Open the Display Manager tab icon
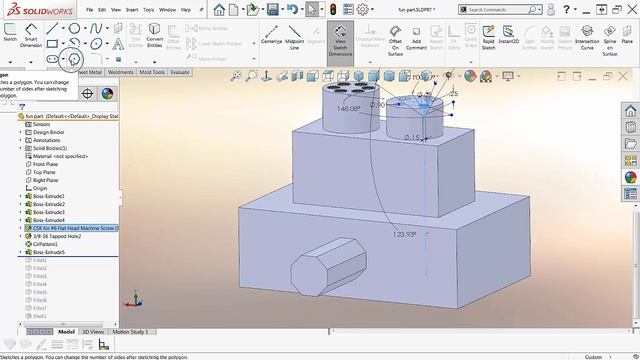This screenshot has height=360, width=640. point(107,94)
